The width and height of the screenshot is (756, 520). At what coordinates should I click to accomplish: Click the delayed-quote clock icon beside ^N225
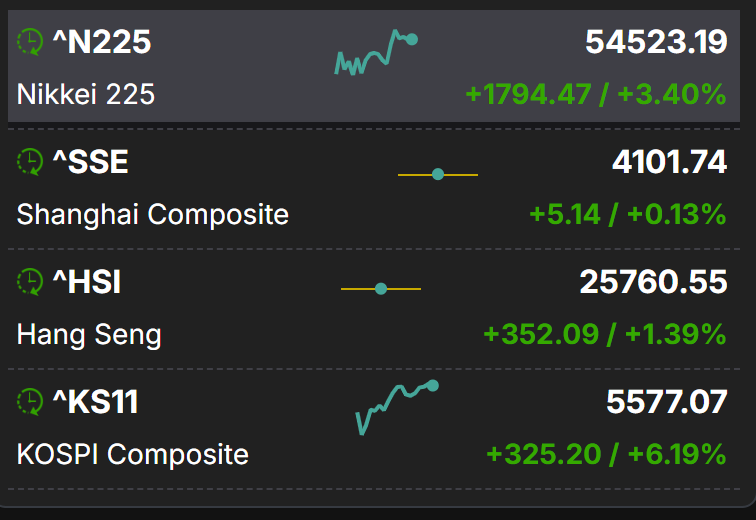click(30, 42)
